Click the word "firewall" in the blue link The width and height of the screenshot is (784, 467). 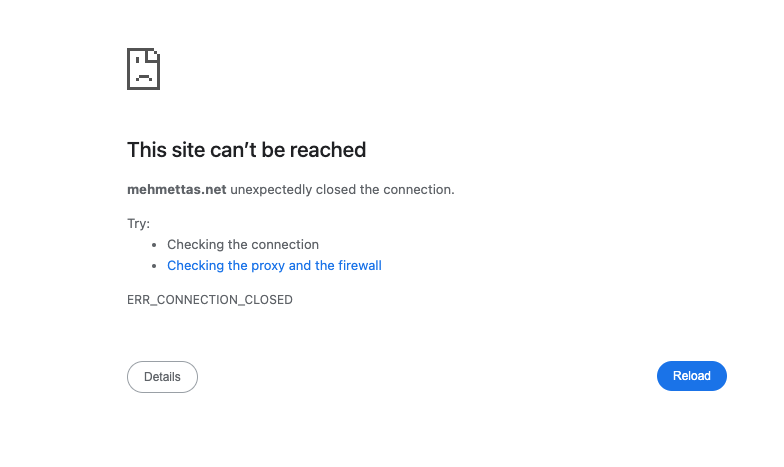pyautogui.click(x=360, y=266)
